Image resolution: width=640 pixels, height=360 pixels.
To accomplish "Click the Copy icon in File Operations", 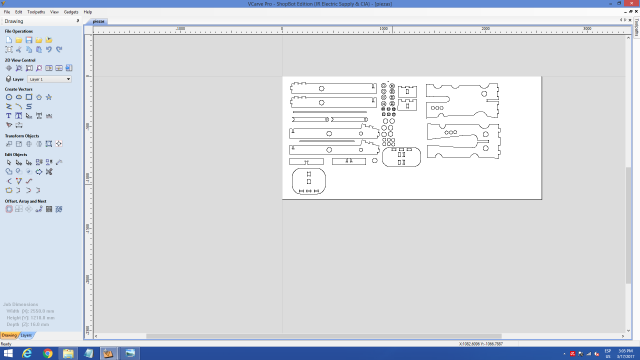I will [29, 49].
